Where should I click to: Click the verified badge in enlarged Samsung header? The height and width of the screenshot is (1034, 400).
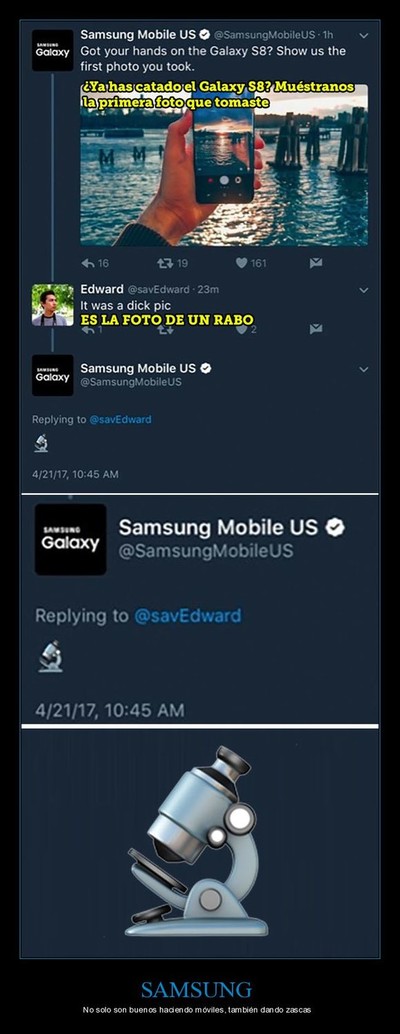click(336, 528)
